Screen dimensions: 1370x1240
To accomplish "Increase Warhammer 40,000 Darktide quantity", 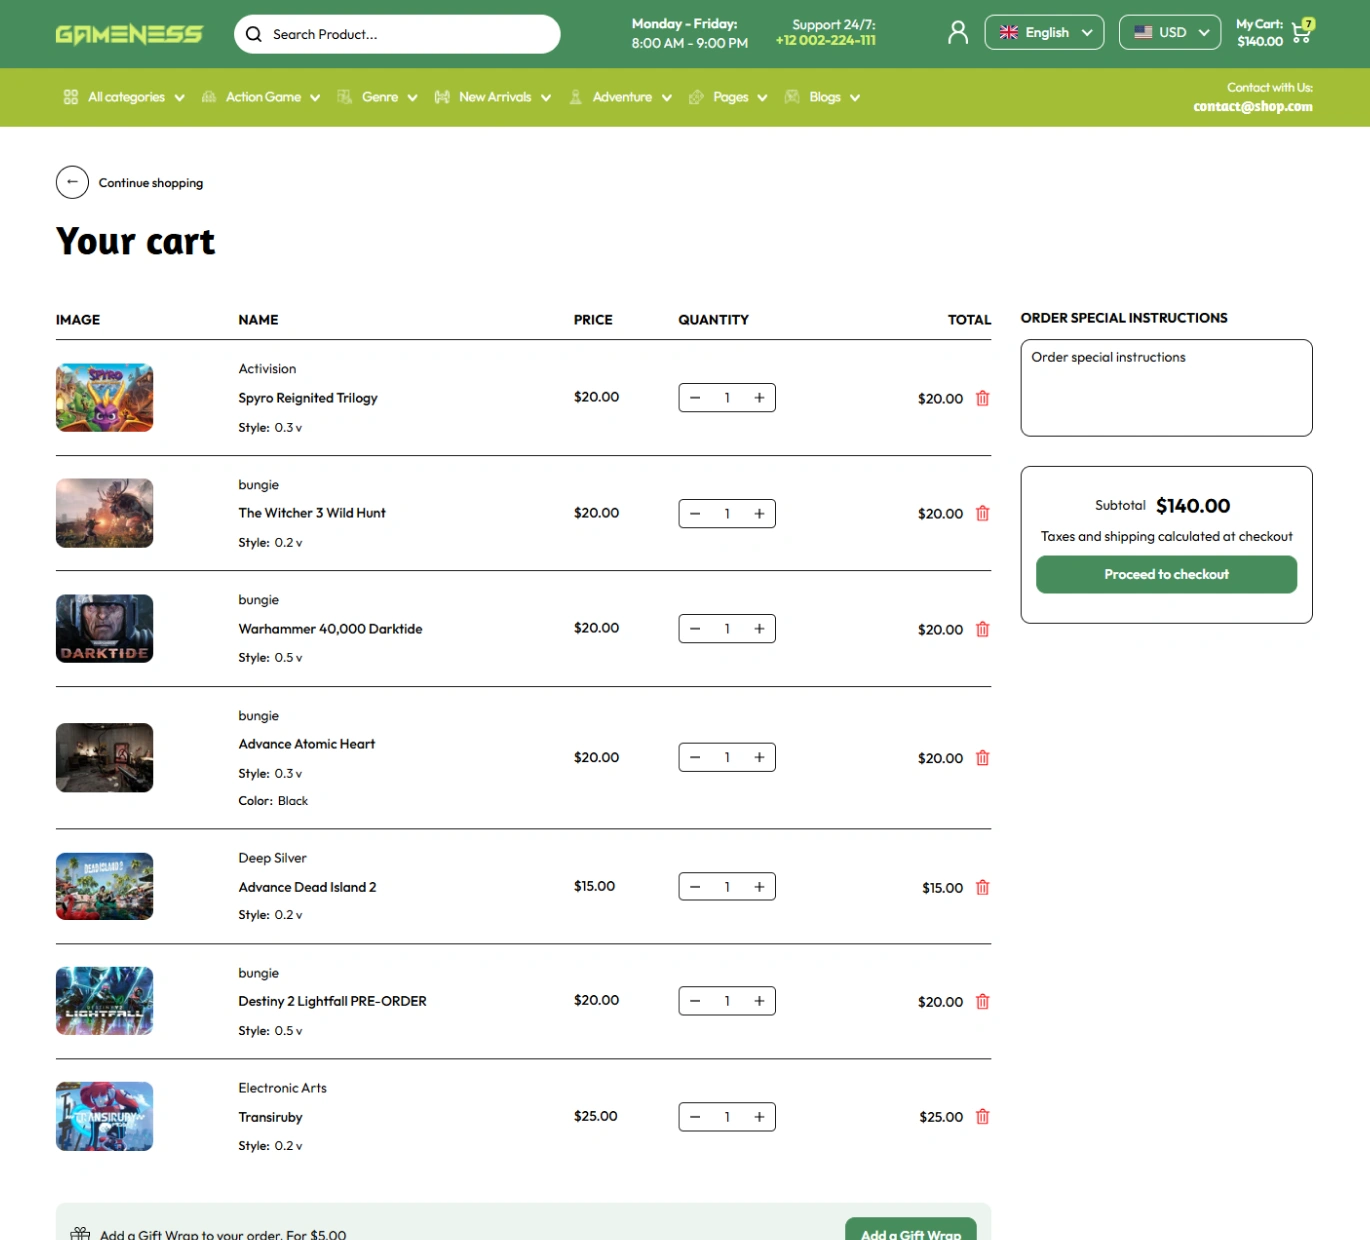I will pyautogui.click(x=759, y=629).
